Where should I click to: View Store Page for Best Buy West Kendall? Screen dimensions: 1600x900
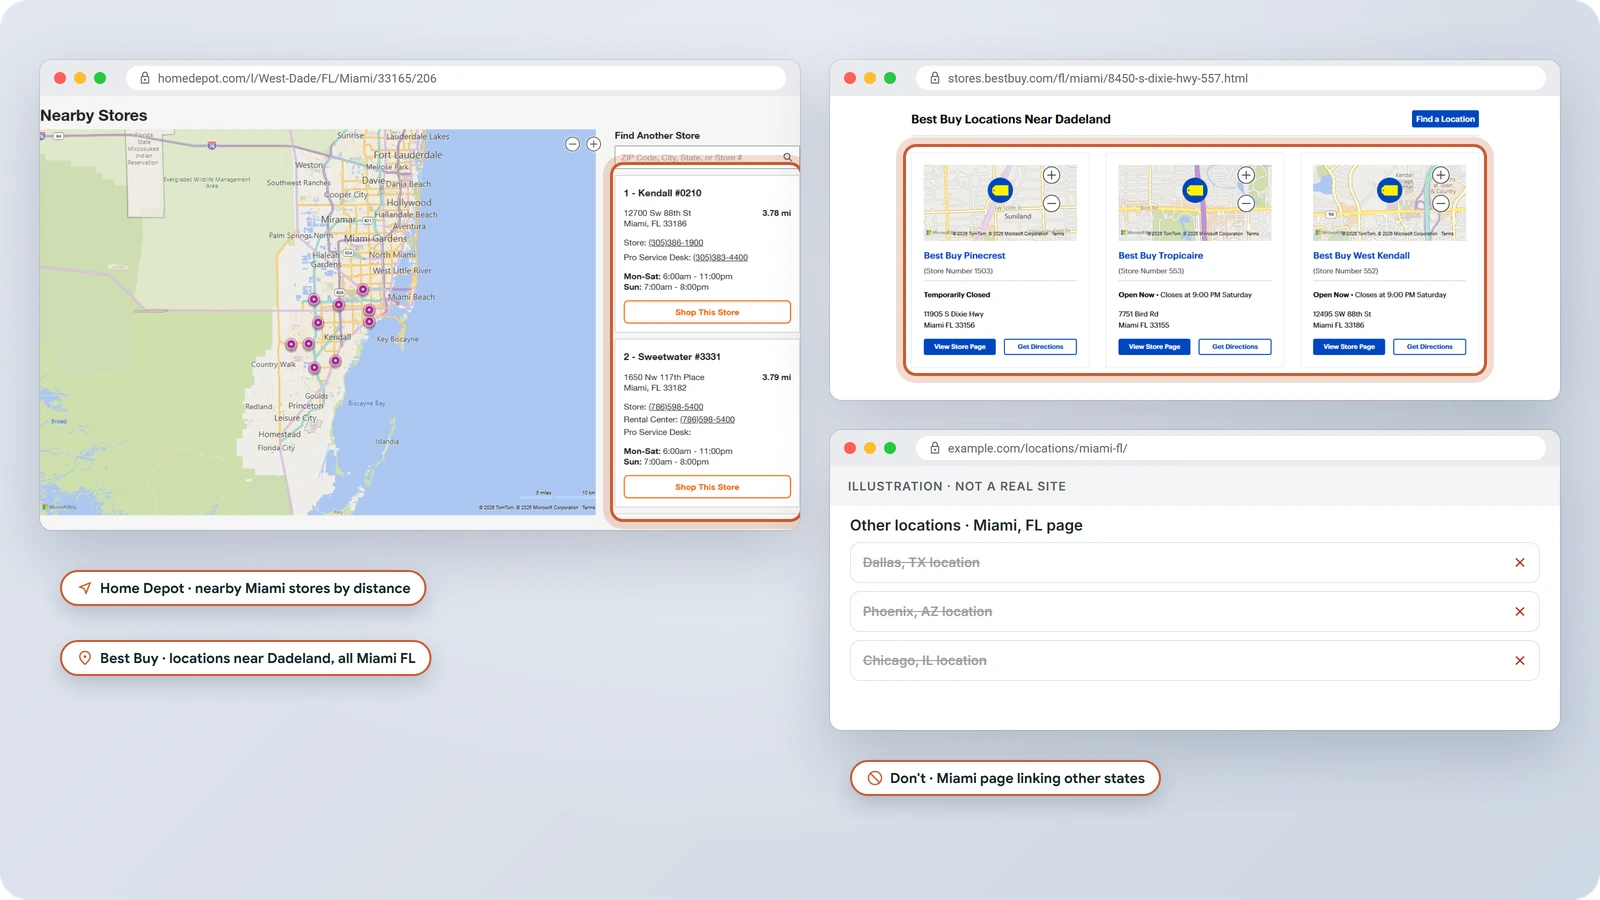click(1349, 347)
